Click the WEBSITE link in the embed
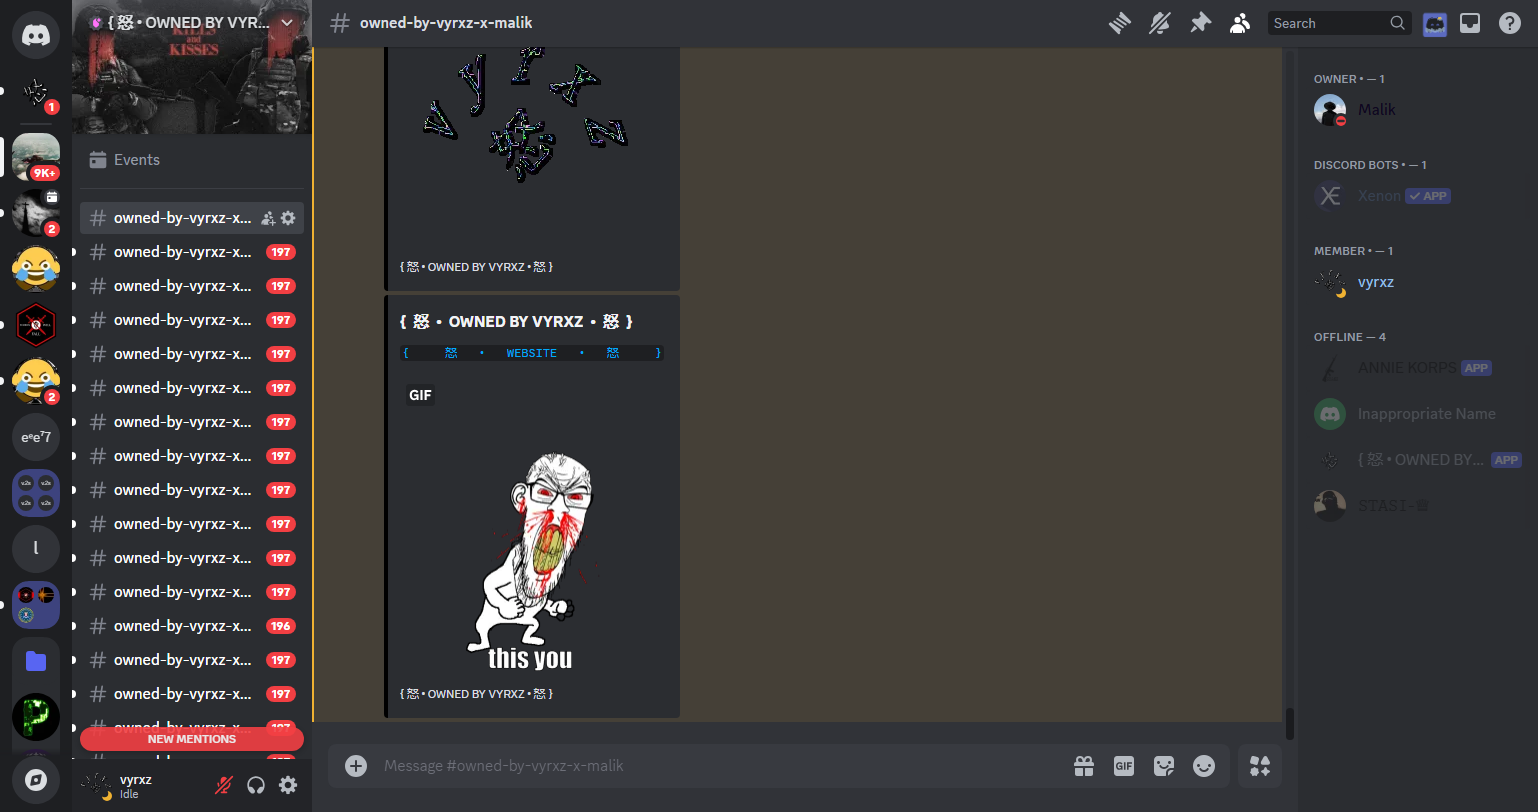The width and height of the screenshot is (1538, 812). 531,353
